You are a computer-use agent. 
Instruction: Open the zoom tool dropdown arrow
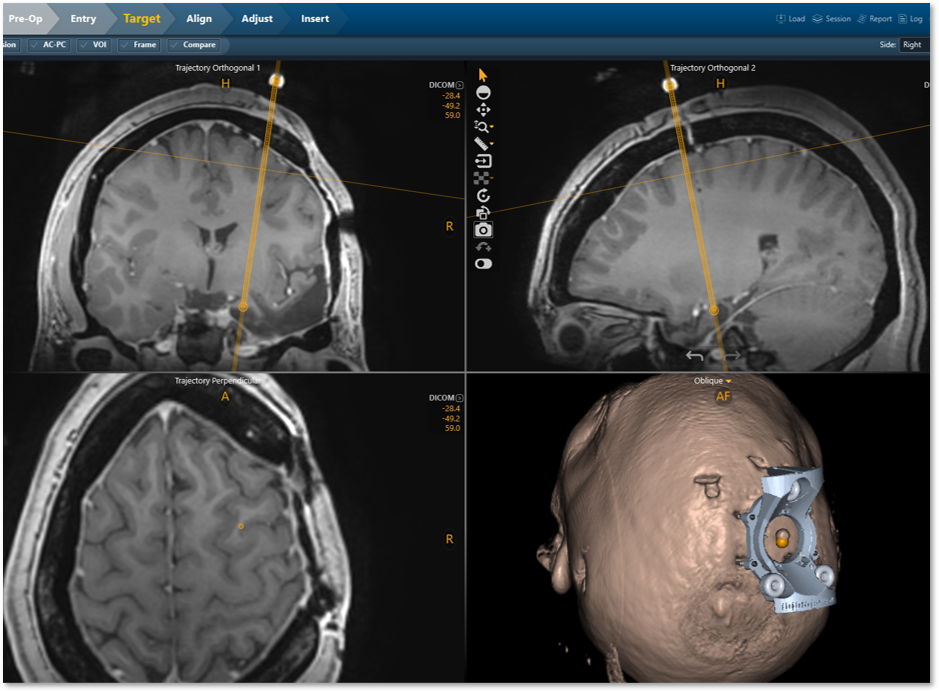click(492, 128)
